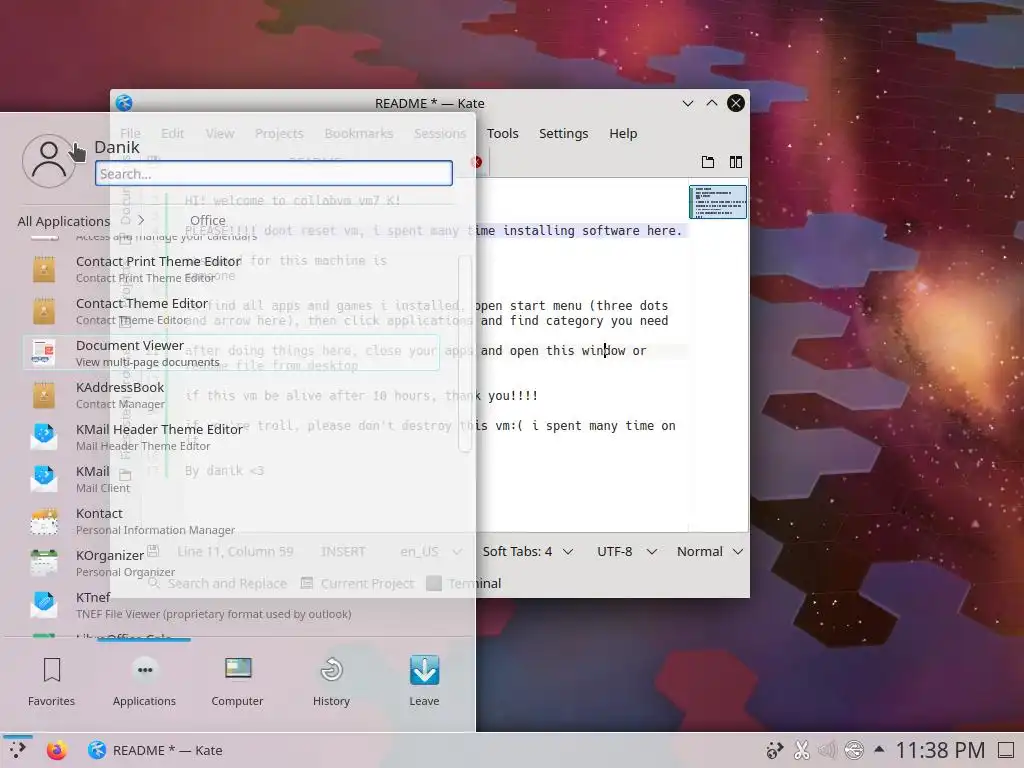Click the launcher application list scrollbar
Viewport: 1024px width, 768px height.
point(464,353)
